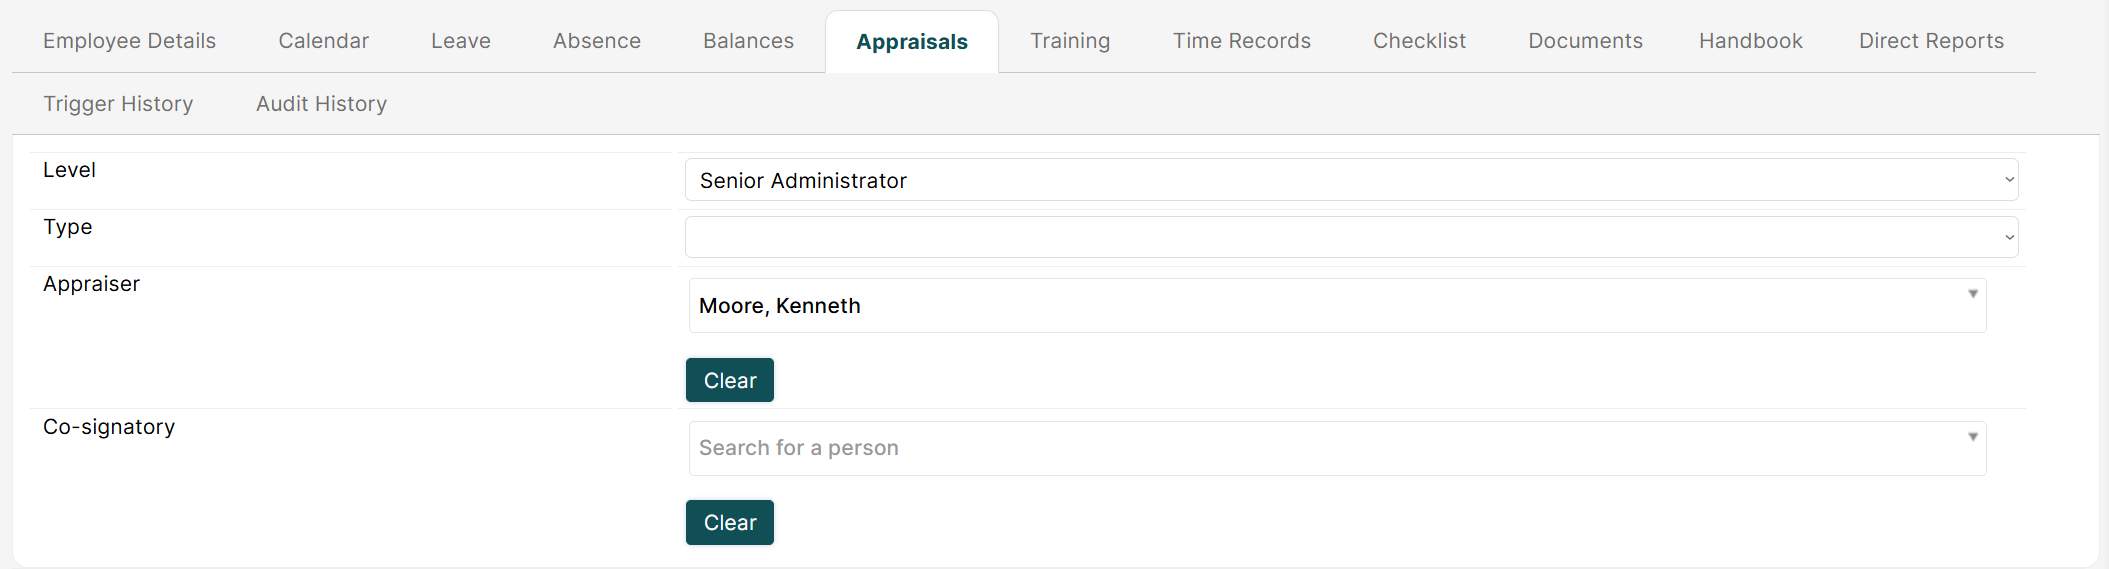Open the Leave tab
The width and height of the screenshot is (2109, 569).
click(461, 41)
